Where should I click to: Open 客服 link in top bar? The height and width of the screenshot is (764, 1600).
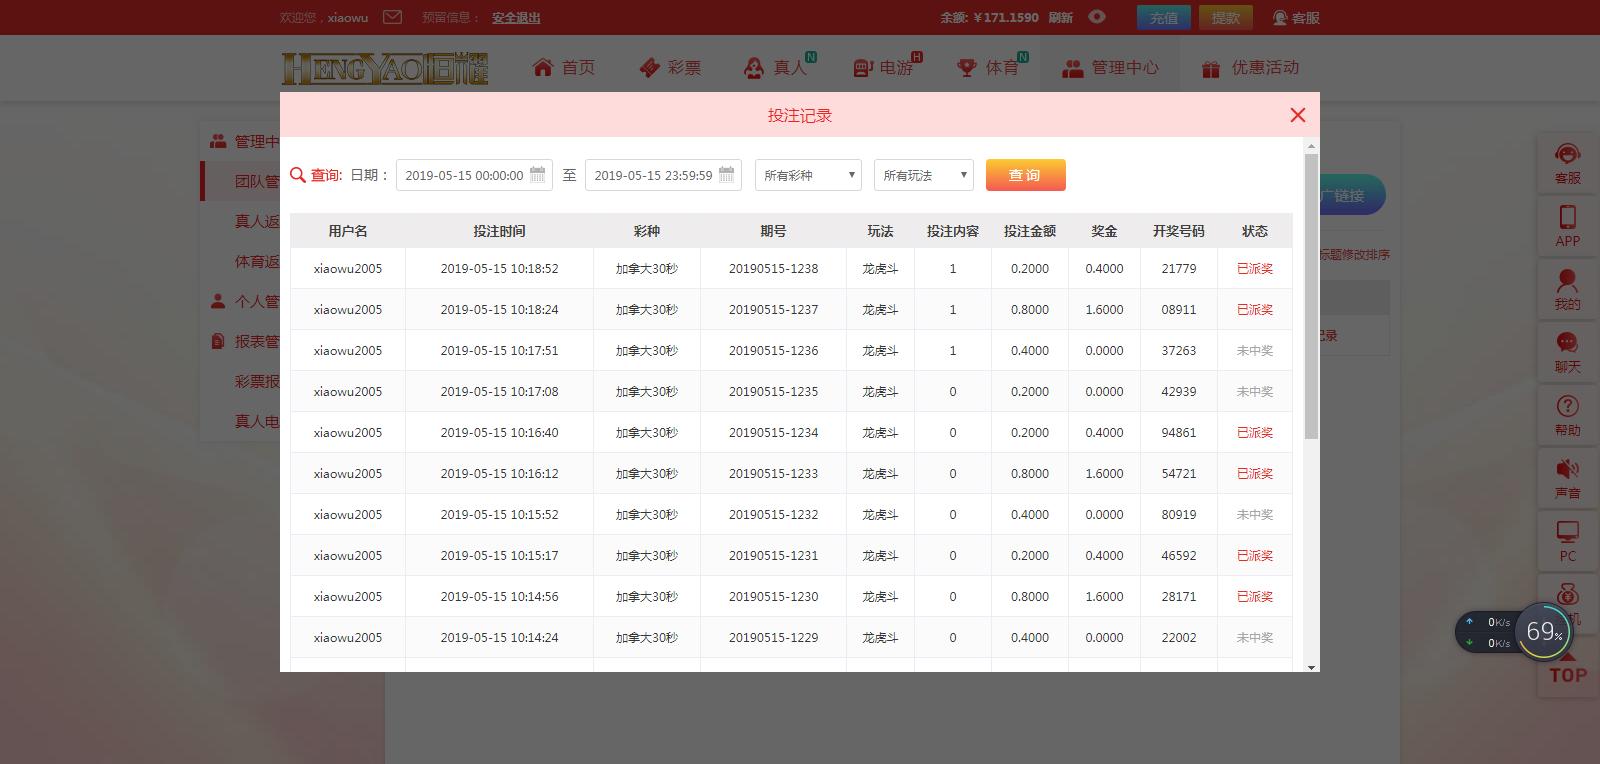1296,17
